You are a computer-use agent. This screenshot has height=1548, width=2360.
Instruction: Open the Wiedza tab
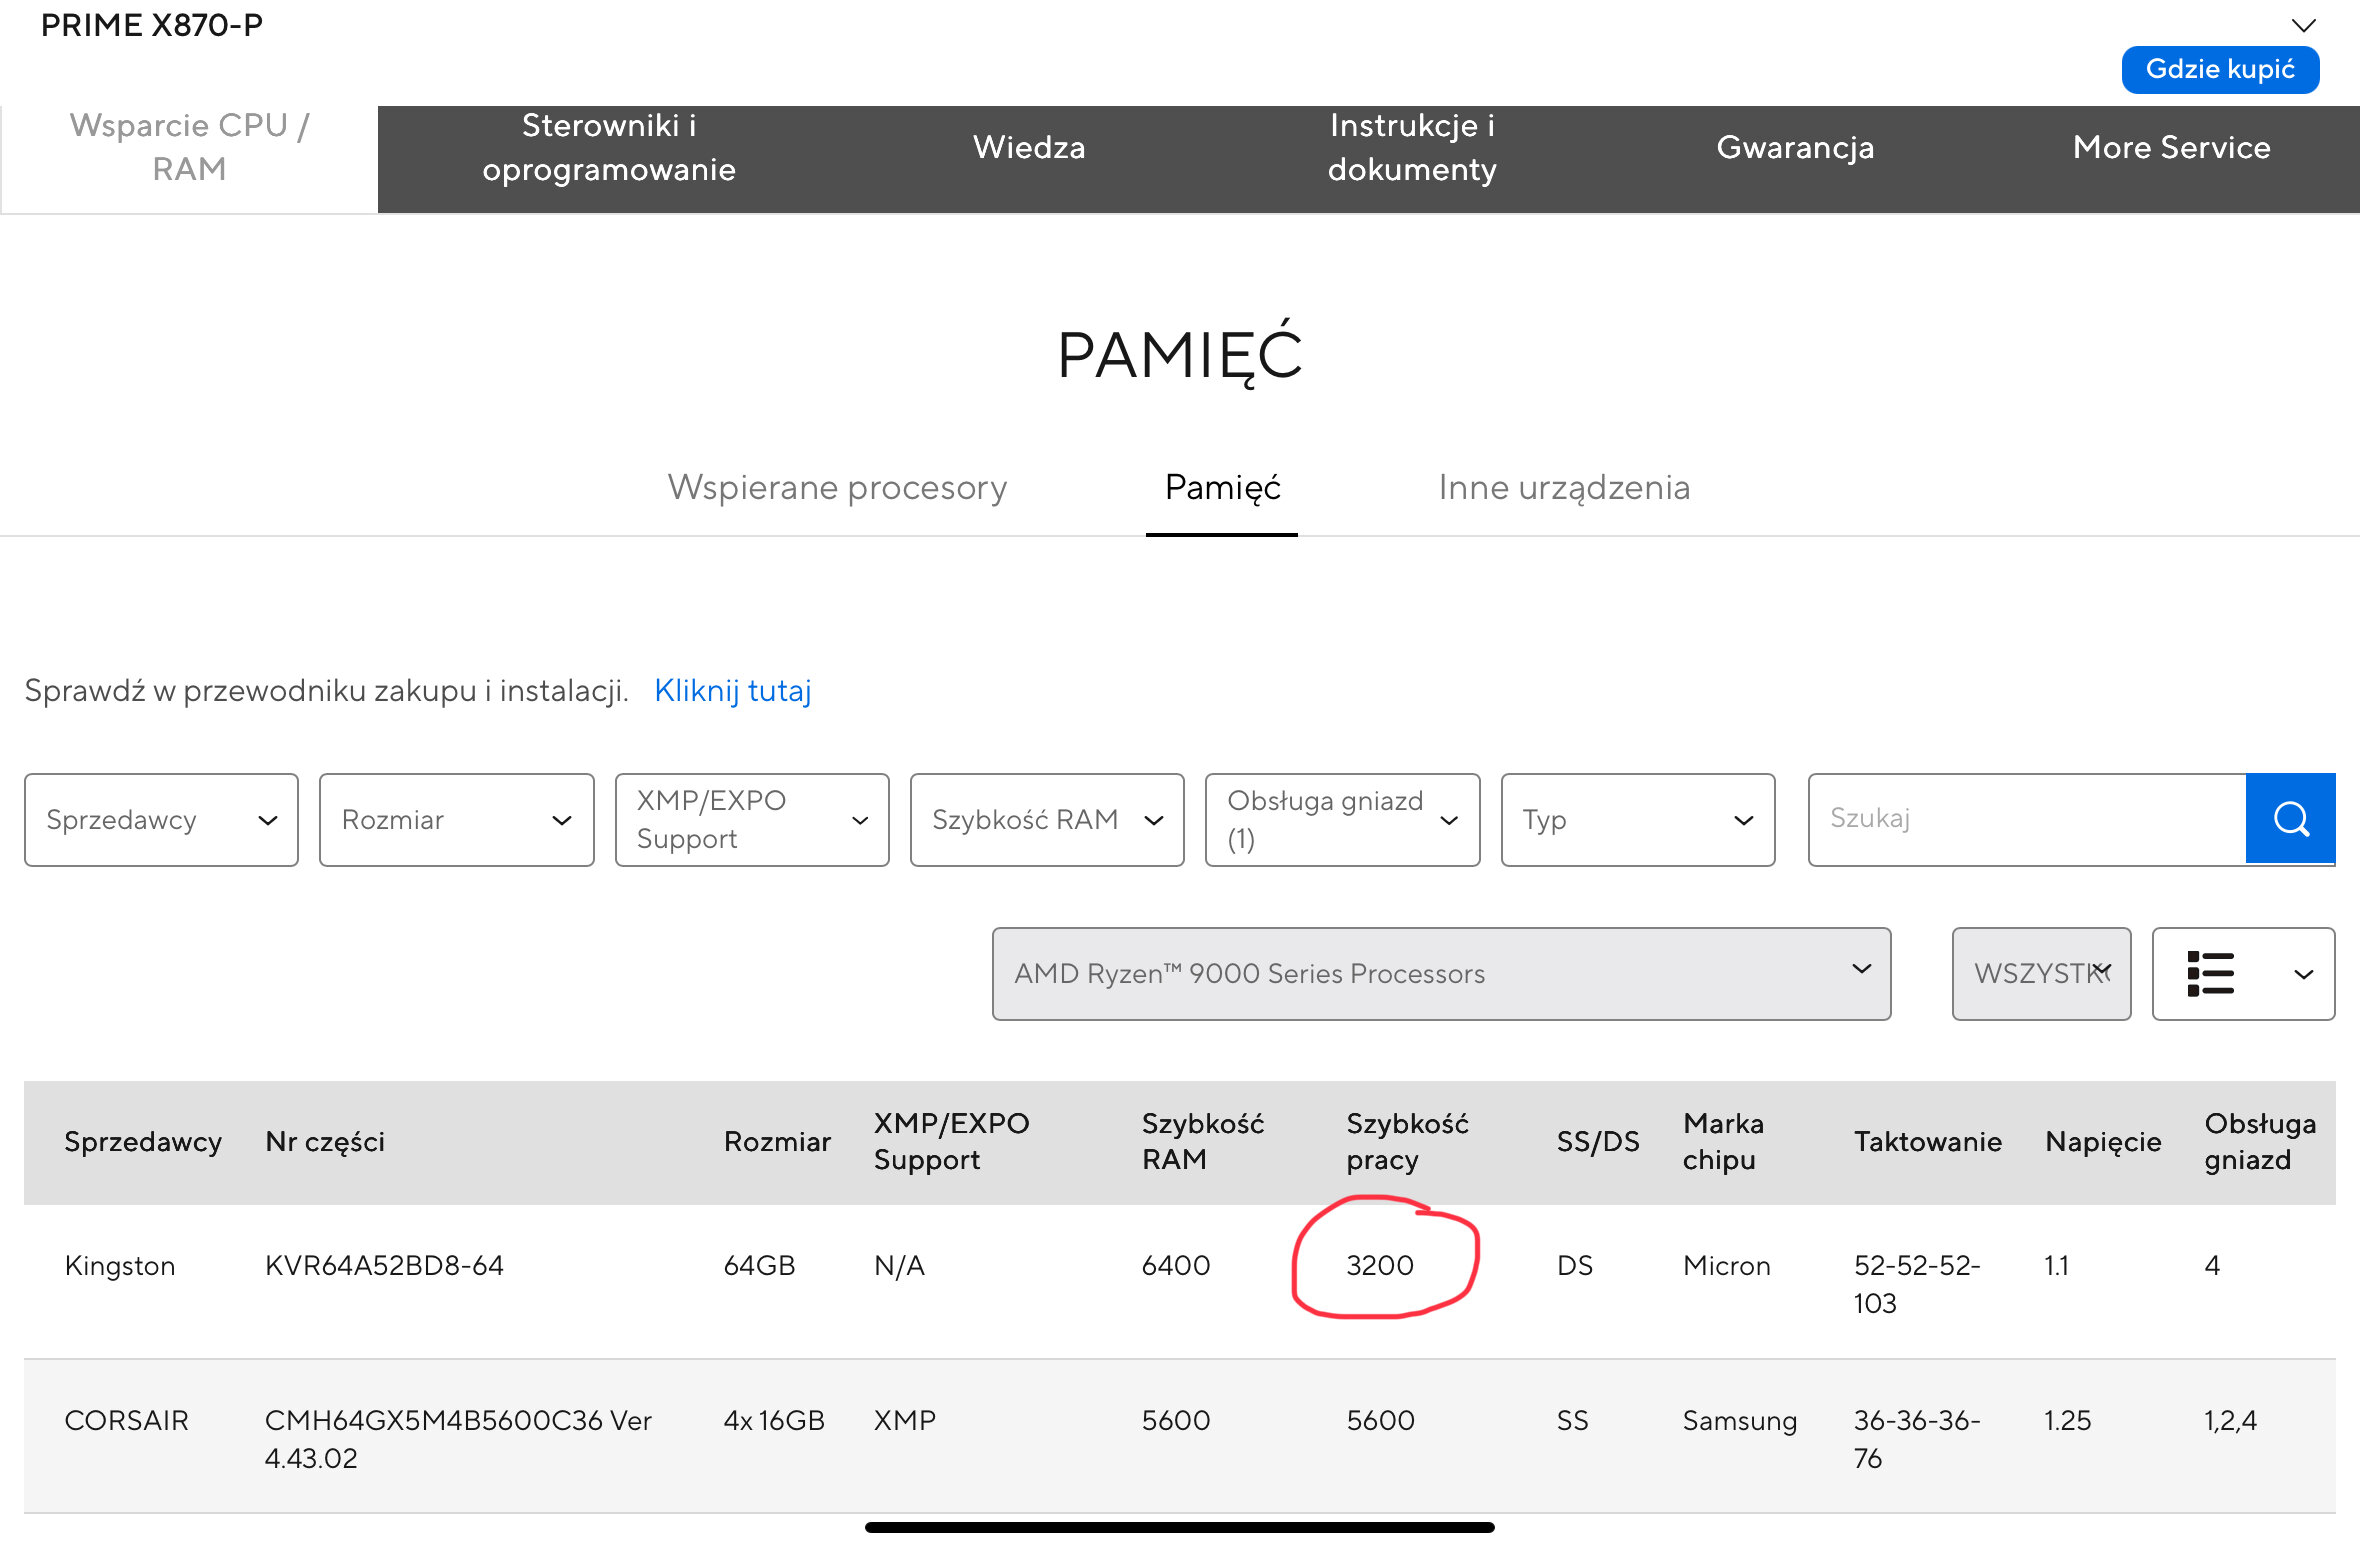1029,147
